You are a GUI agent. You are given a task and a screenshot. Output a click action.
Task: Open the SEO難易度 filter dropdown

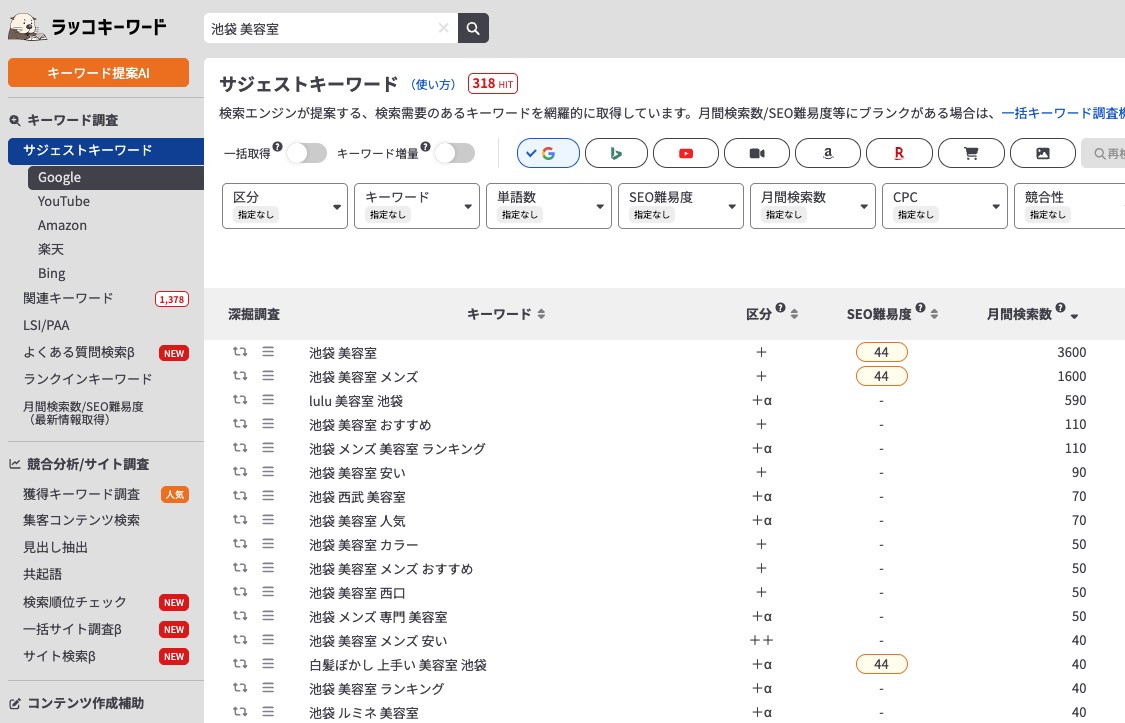(681, 206)
